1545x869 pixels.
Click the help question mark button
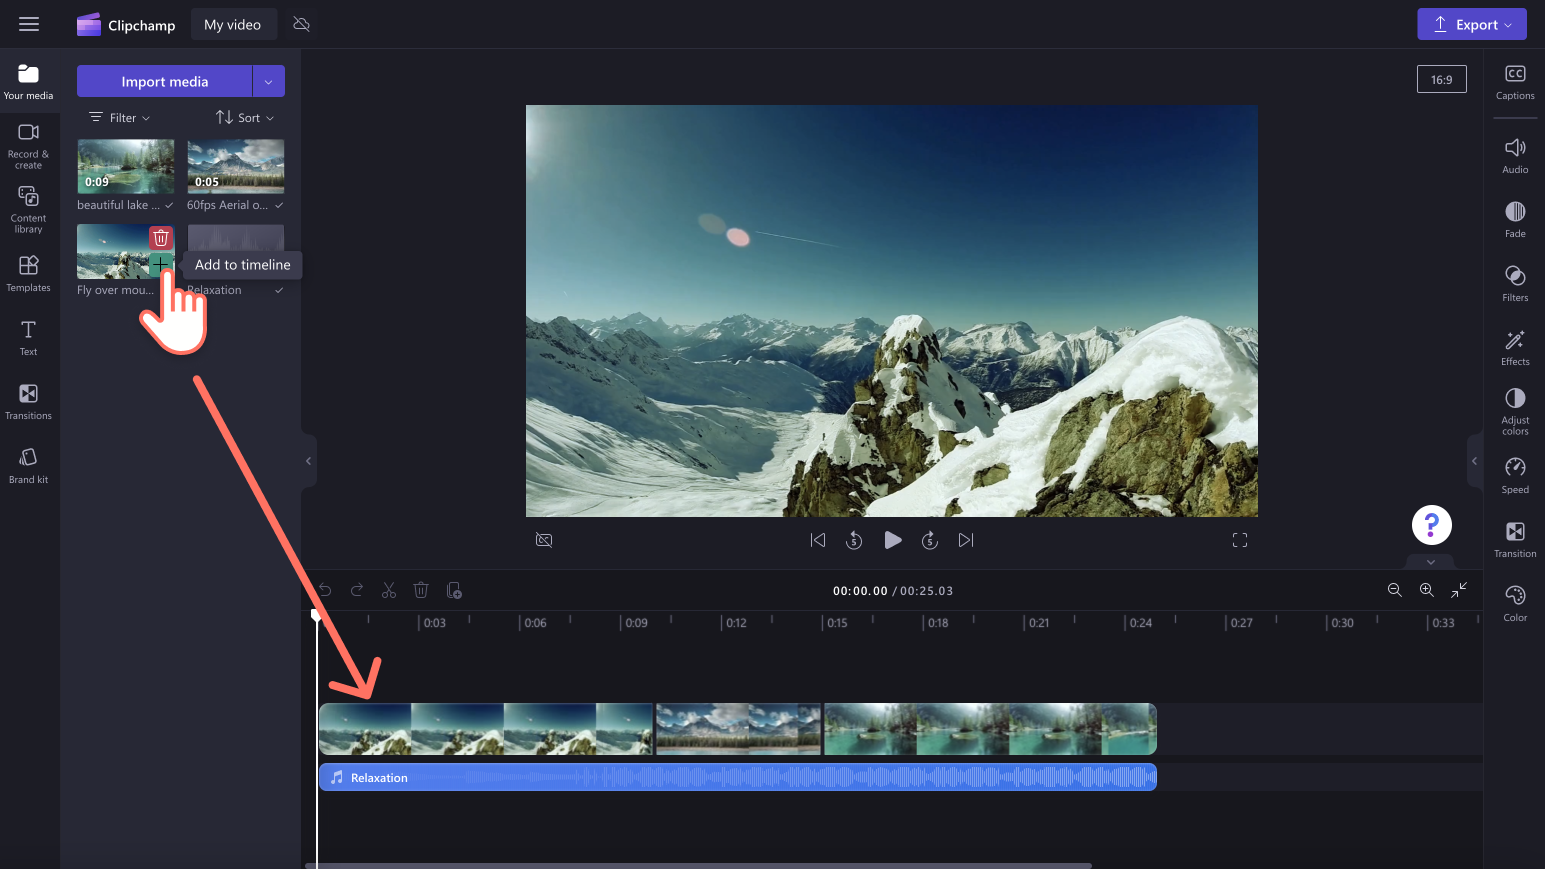coord(1431,525)
